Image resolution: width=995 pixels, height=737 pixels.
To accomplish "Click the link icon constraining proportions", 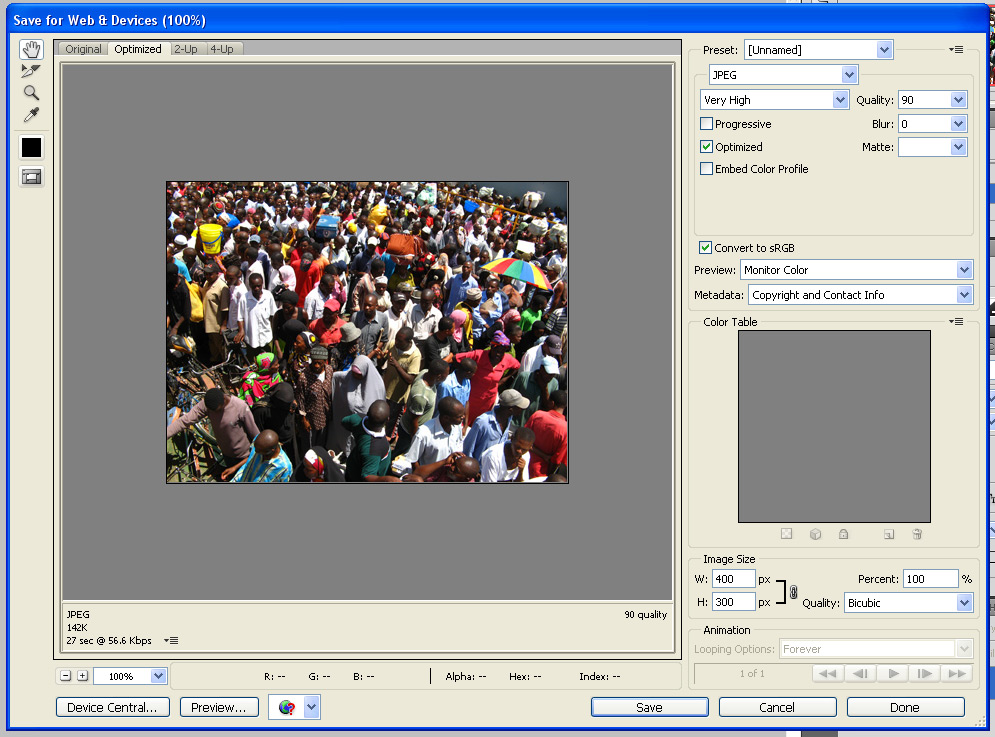I will tap(793, 592).
